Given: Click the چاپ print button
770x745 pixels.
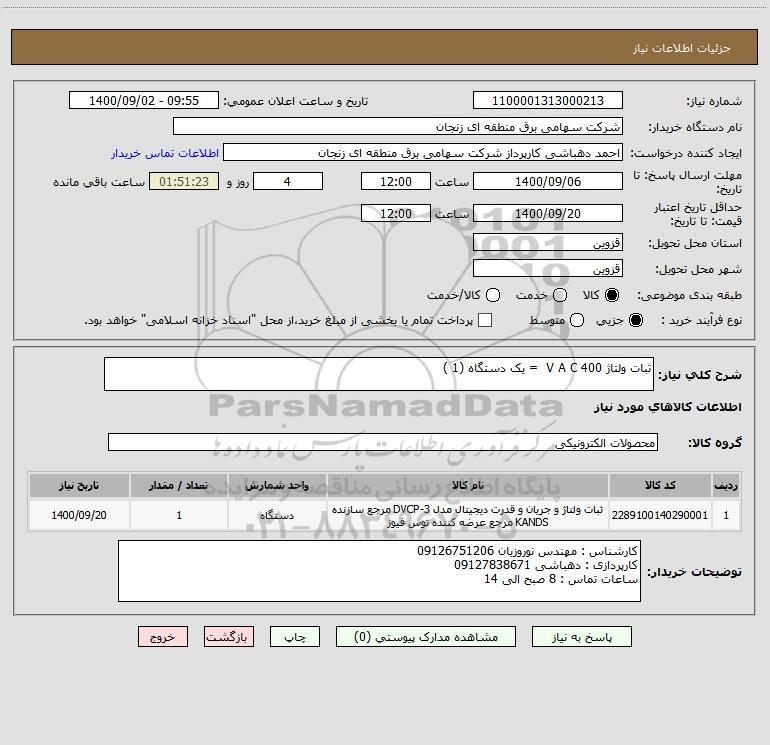Looking at the screenshot, I should pyautogui.click(x=295, y=637).
